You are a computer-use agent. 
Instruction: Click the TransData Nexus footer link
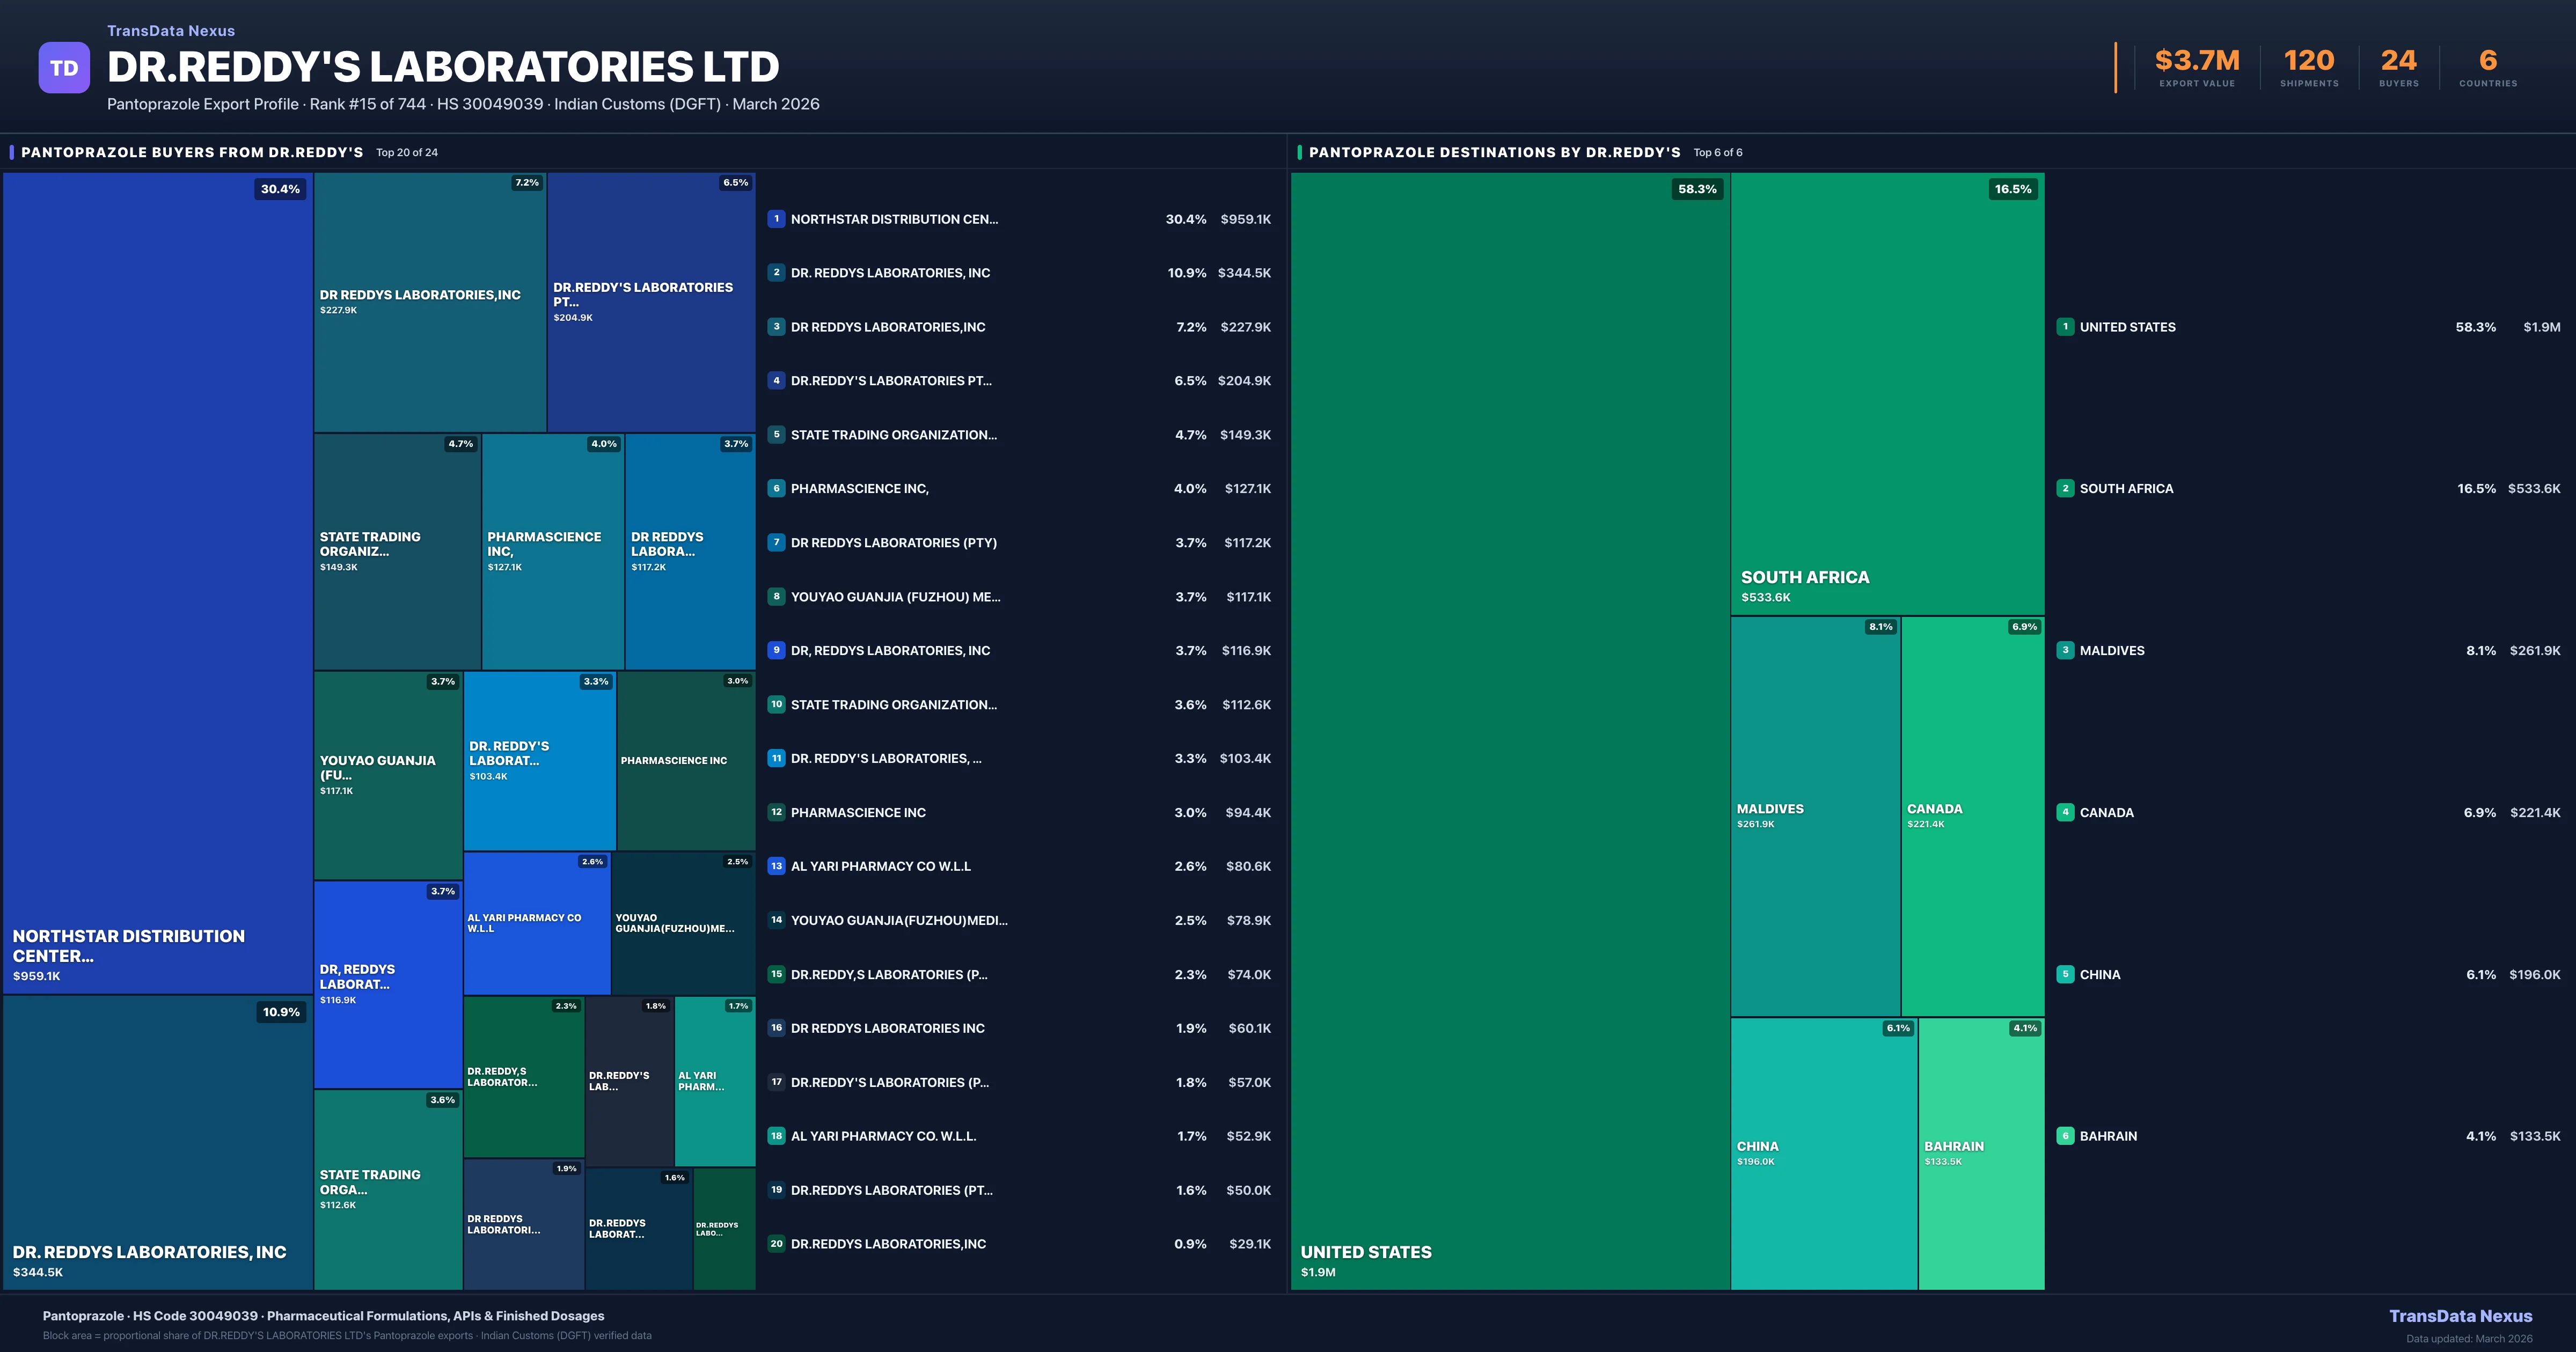coord(2461,1316)
